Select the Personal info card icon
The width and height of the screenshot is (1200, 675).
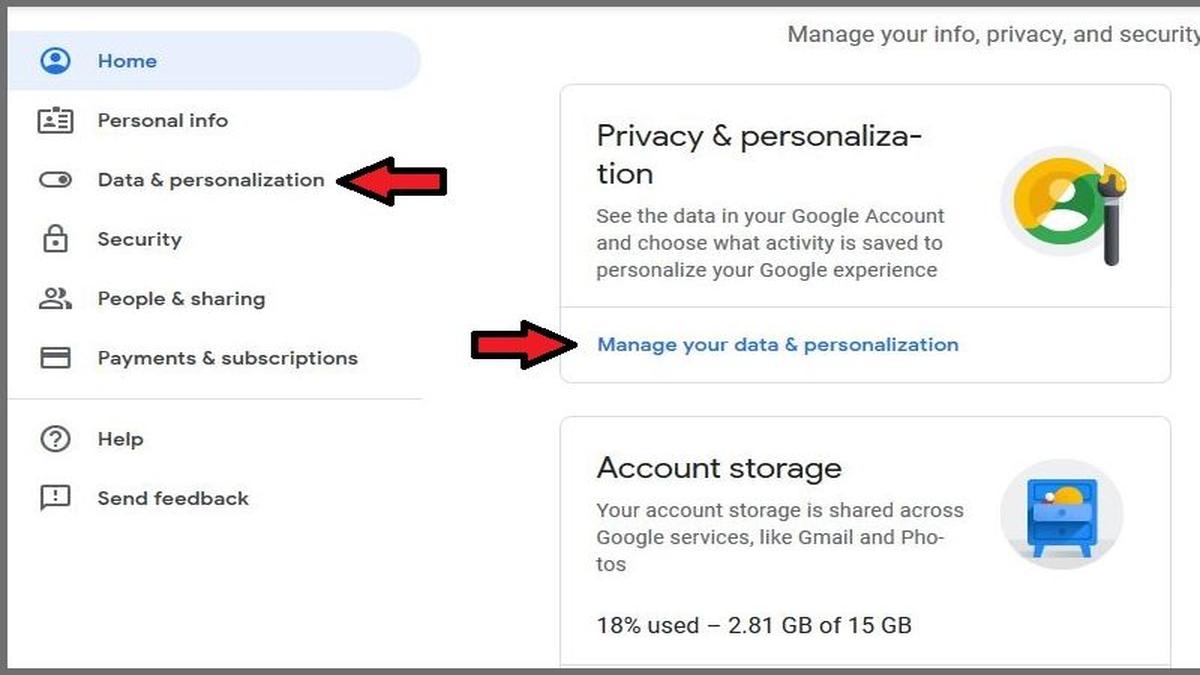tap(57, 120)
